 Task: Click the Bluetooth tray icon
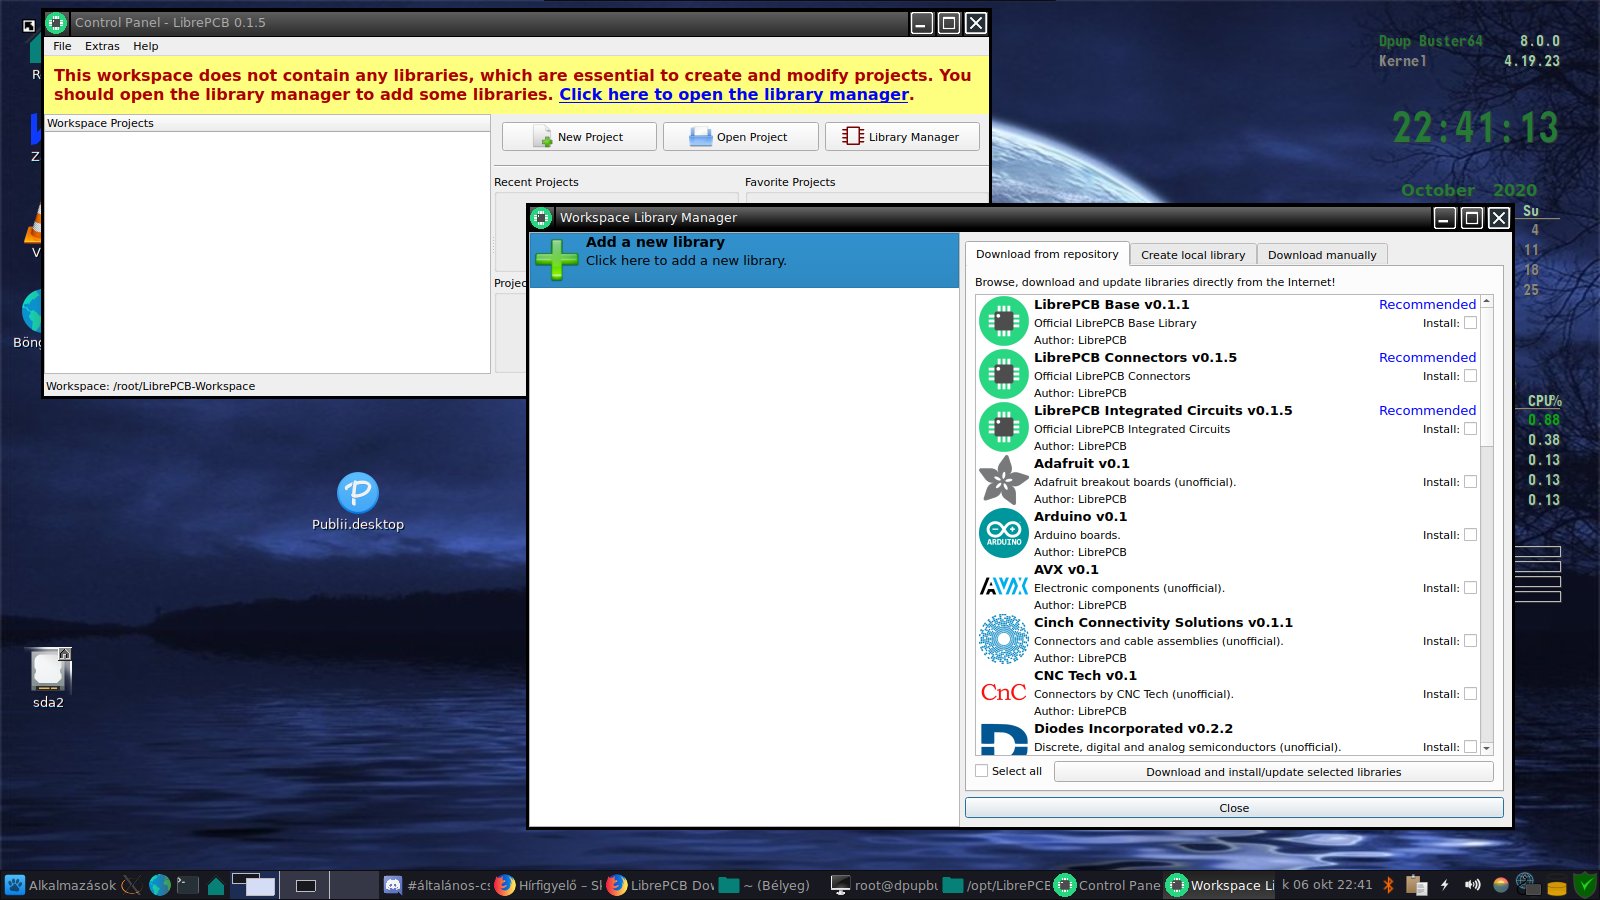click(x=1388, y=885)
